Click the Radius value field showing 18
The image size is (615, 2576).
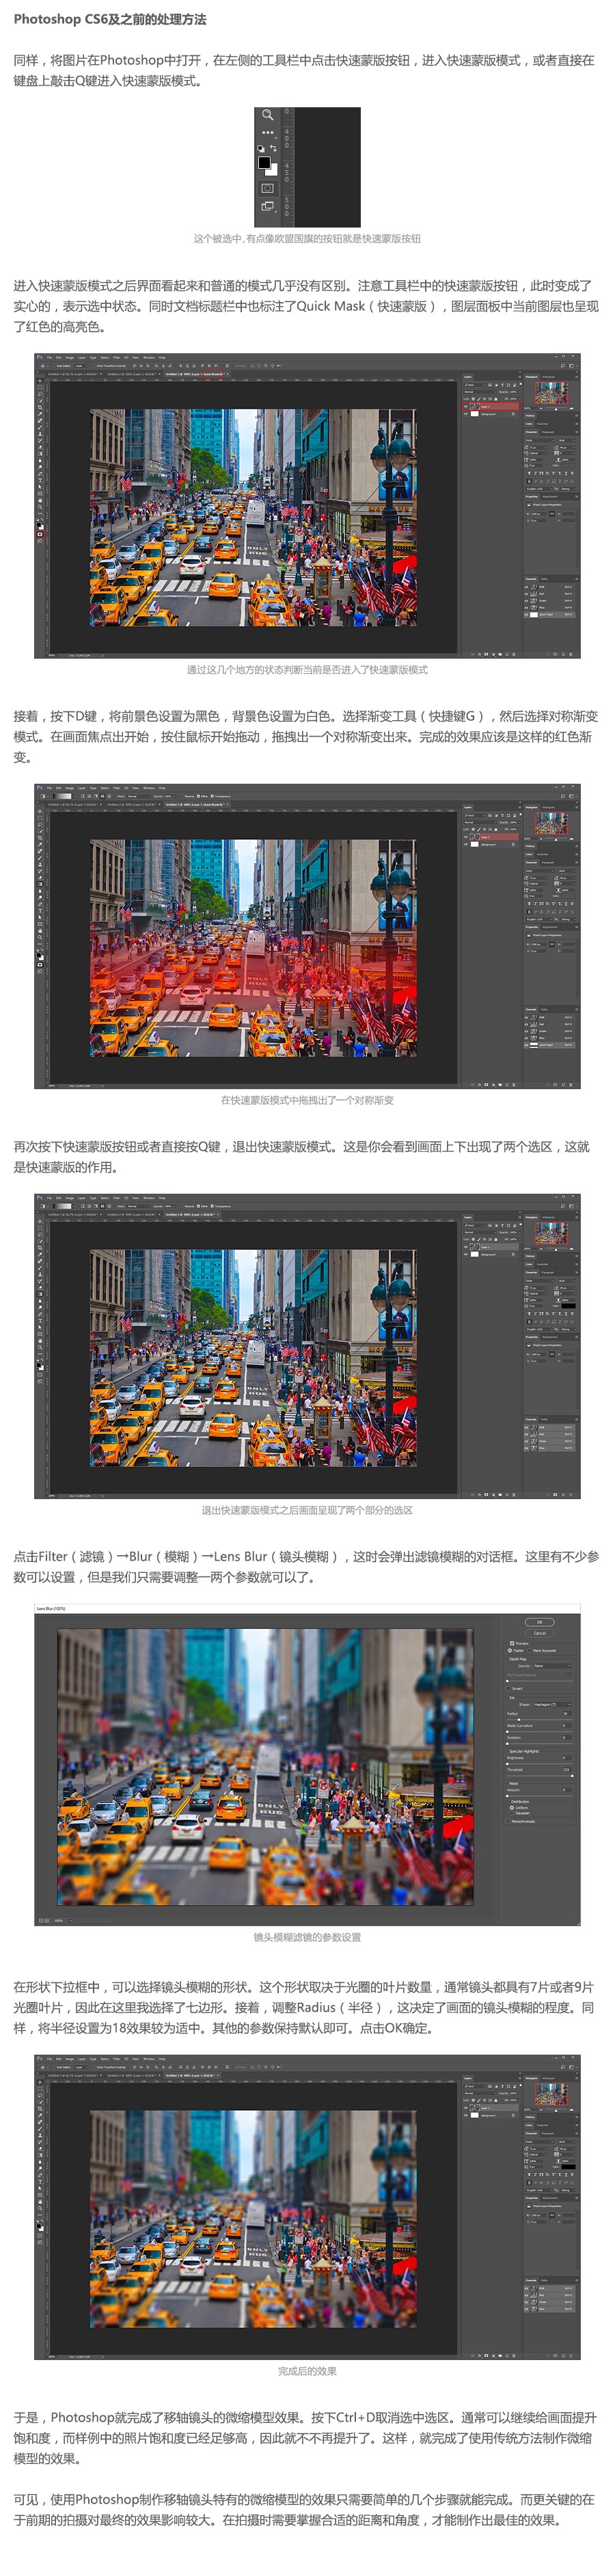567,1714
